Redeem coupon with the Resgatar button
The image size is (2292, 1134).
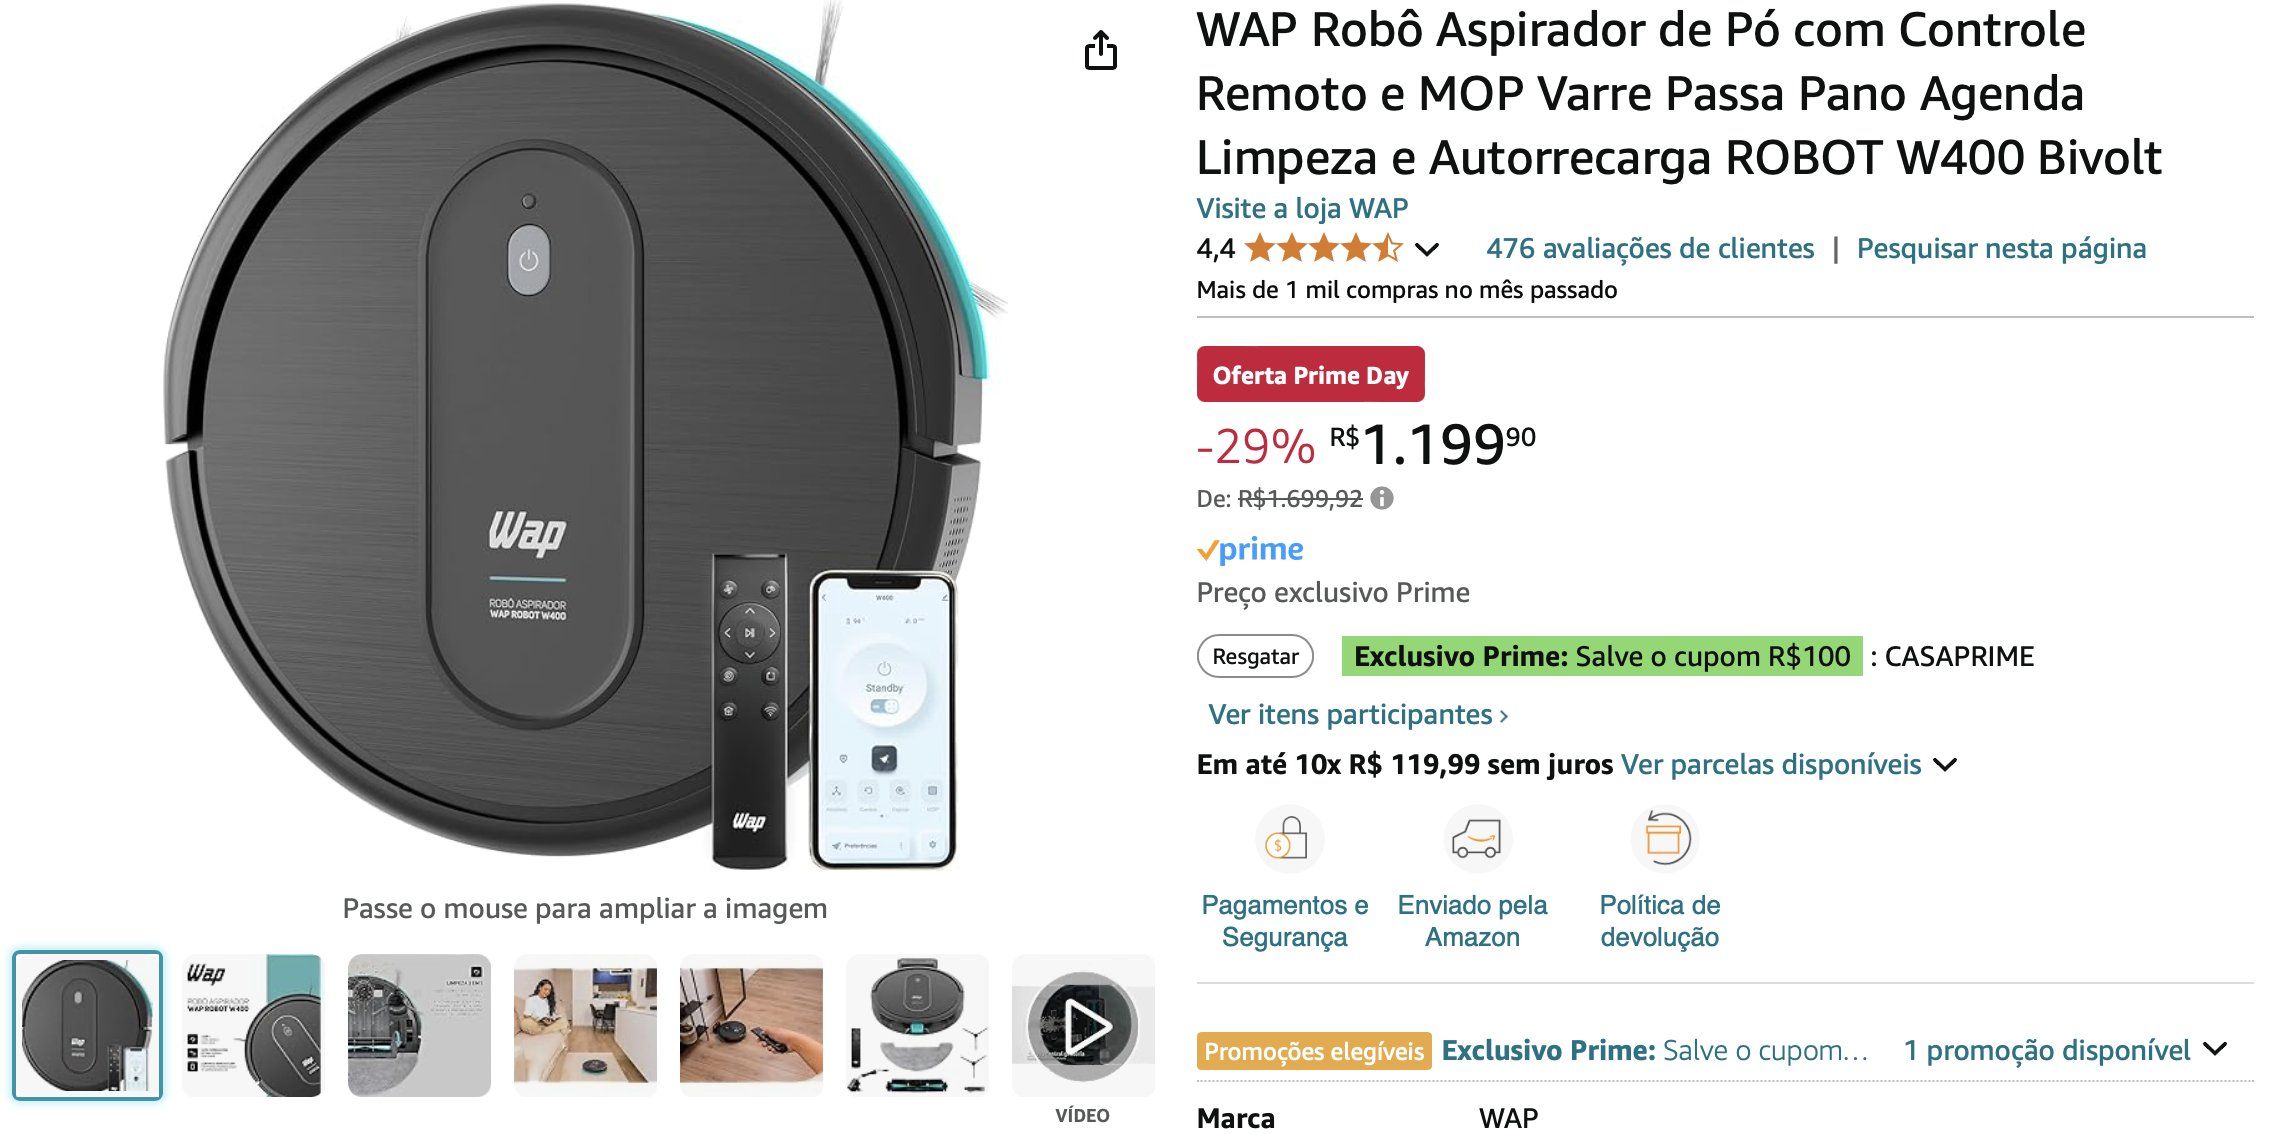tap(1255, 656)
